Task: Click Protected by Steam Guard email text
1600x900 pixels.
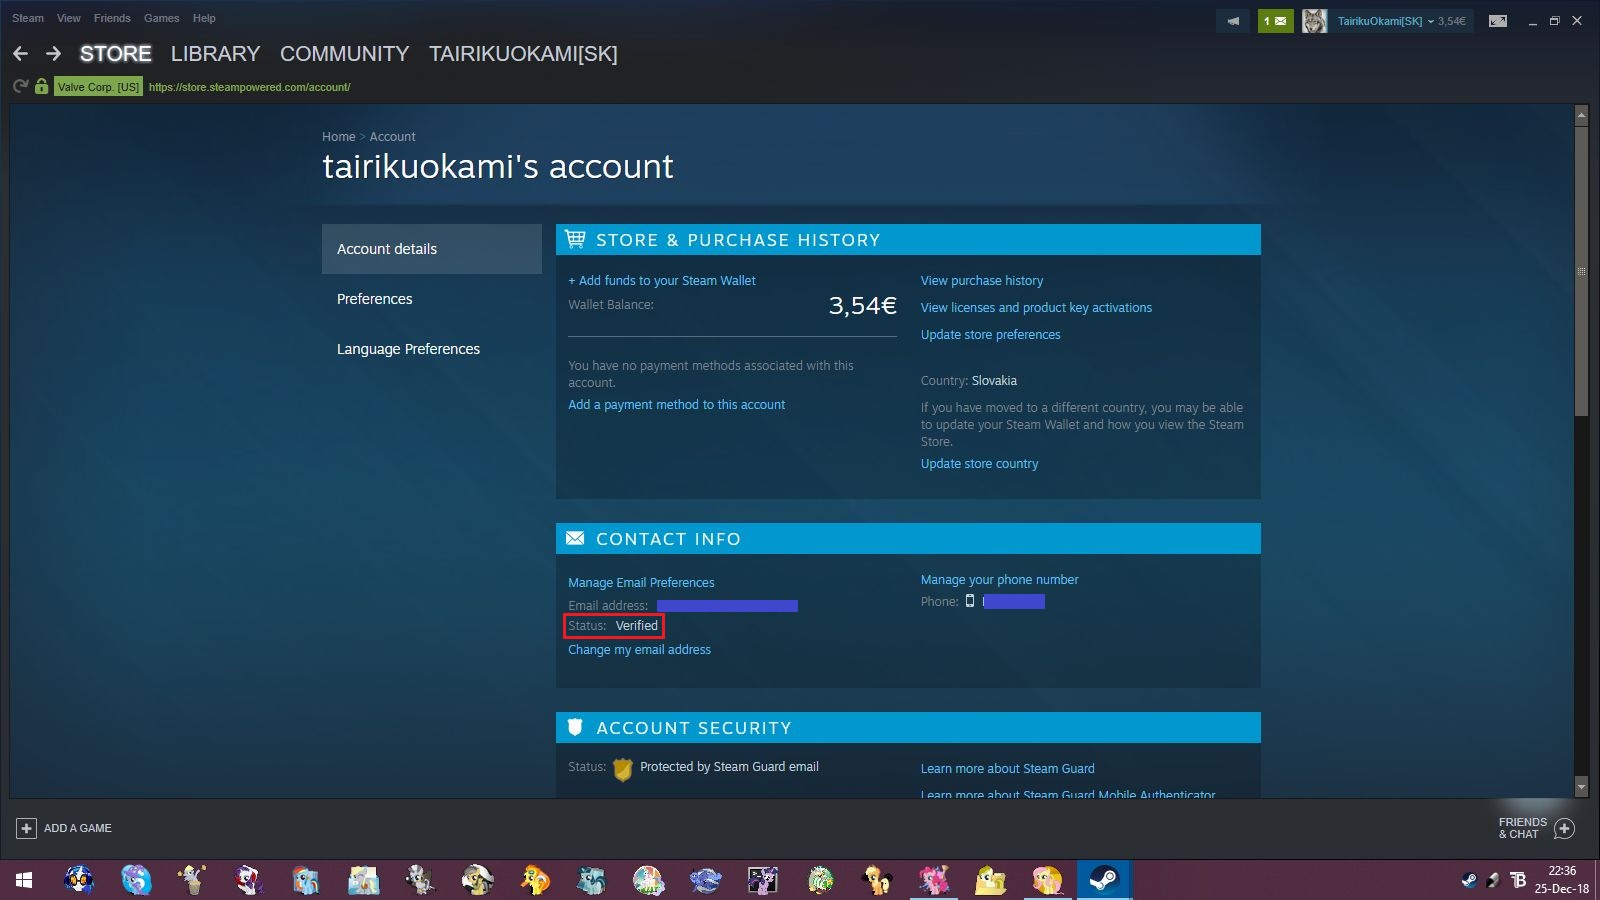Action: pos(729,767)
